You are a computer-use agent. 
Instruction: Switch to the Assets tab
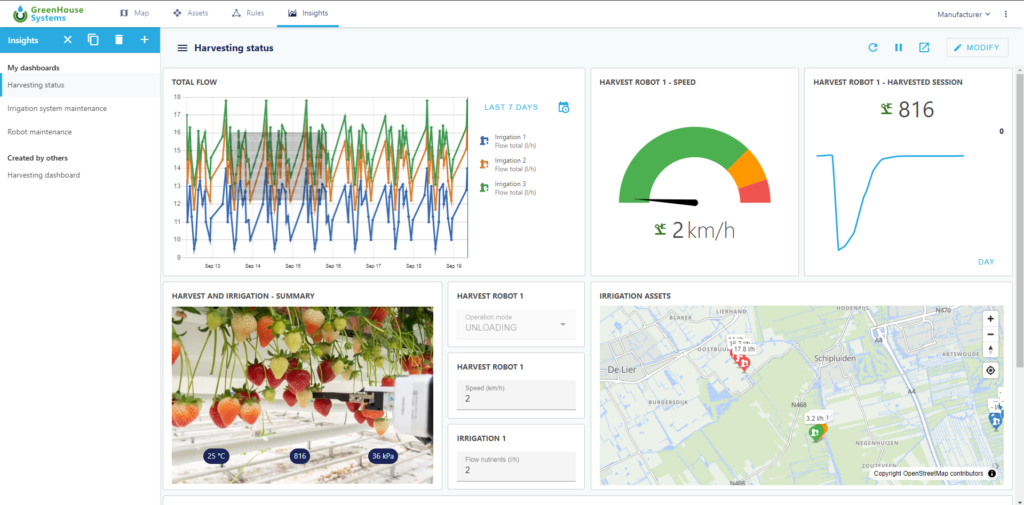[191, 14]
